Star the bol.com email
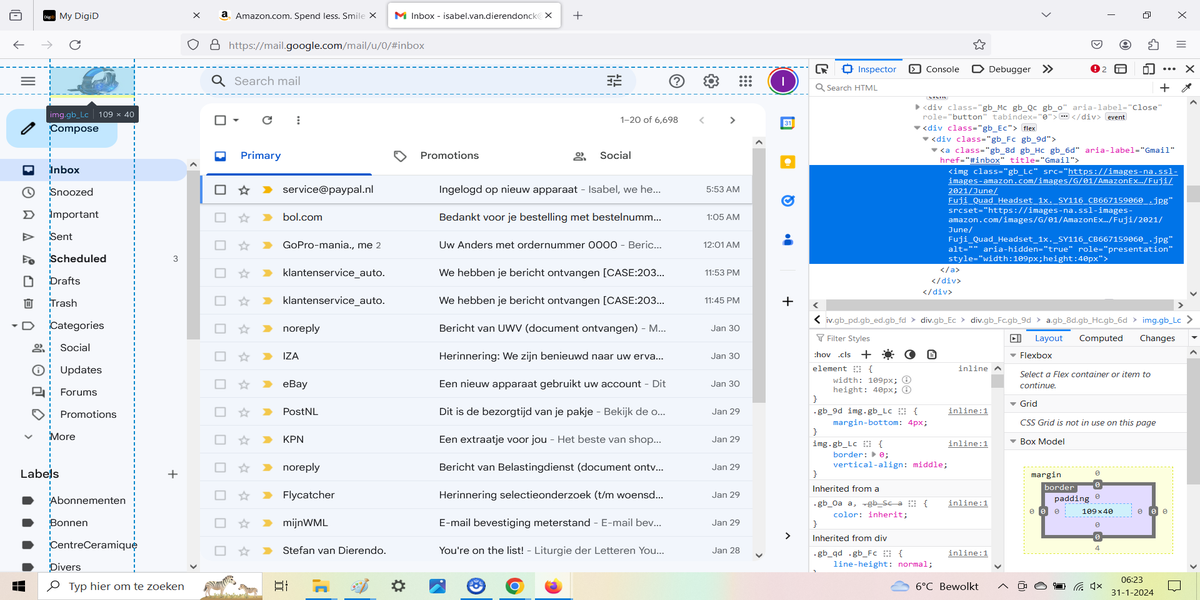The width and height of the screenshot is (1200, 600). point(244,217)
